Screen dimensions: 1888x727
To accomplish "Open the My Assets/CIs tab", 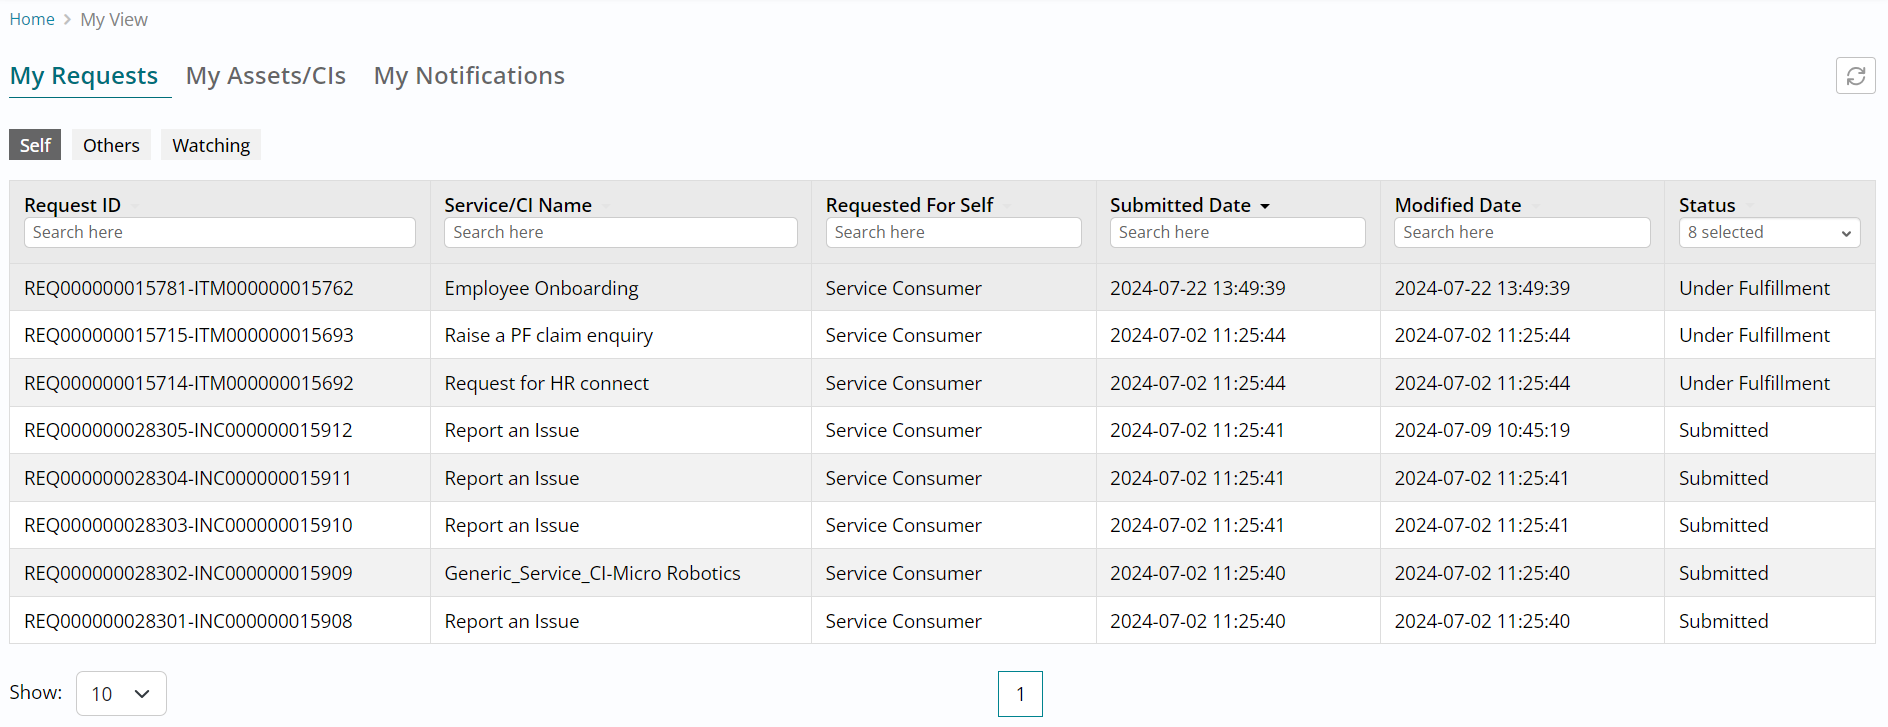I will tap(266, 76).
